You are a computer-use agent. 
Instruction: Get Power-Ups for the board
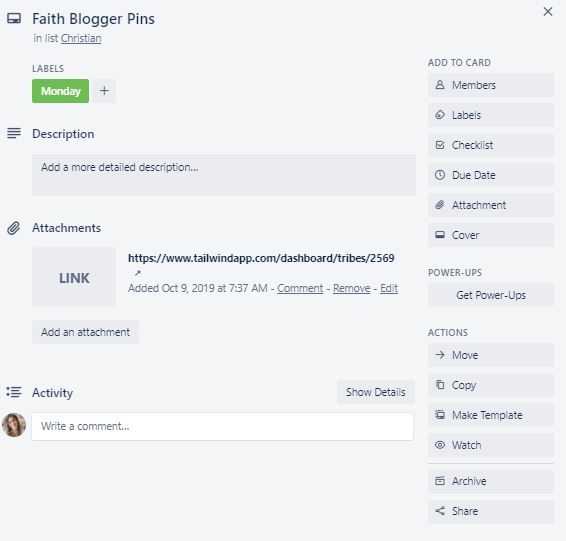(491, 295)
